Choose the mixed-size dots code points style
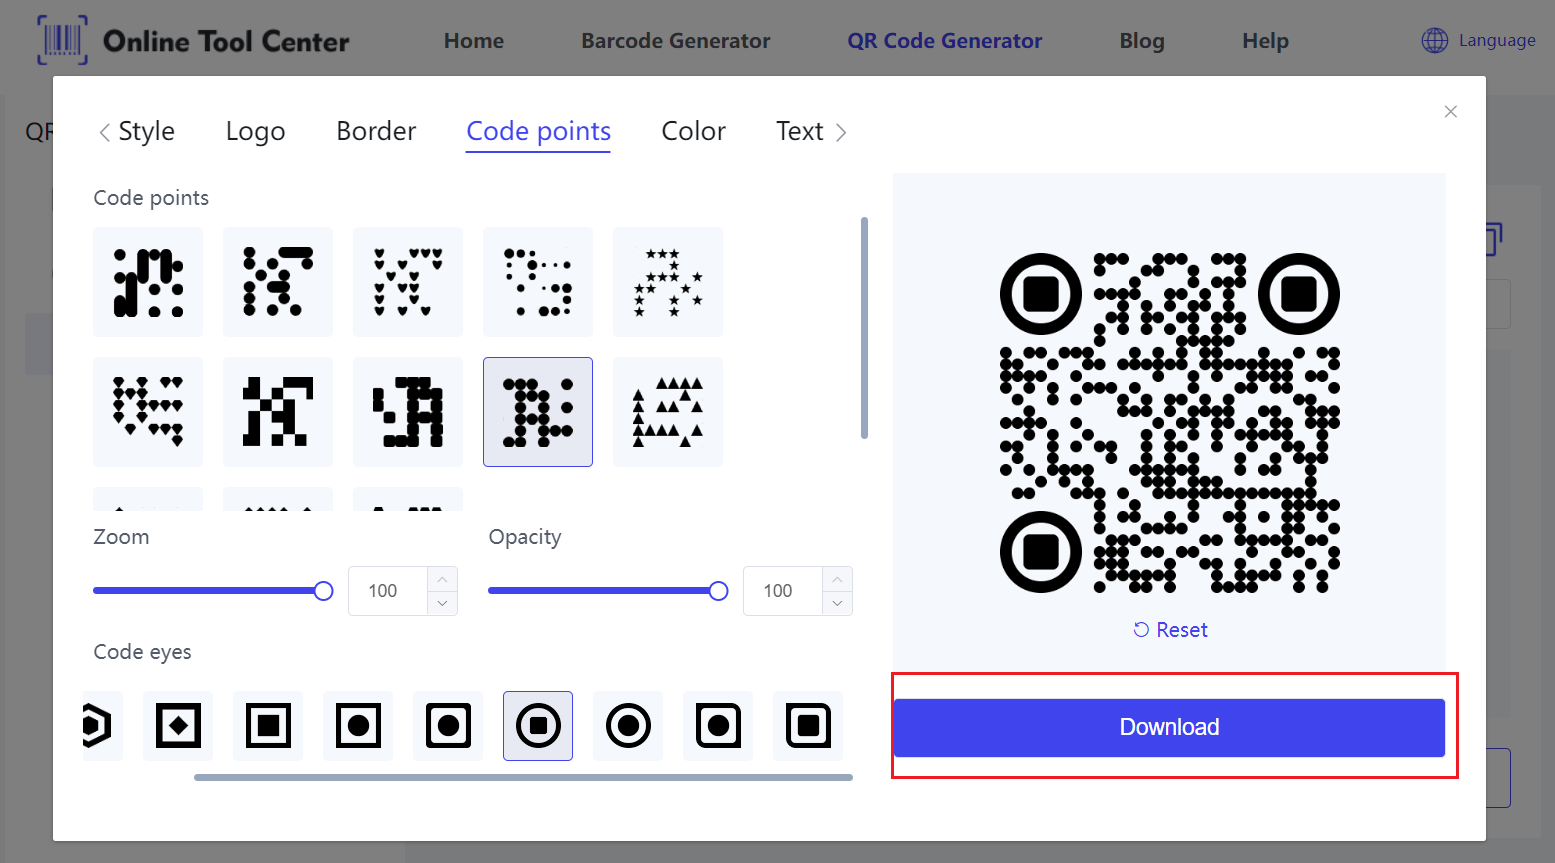The image size is (1555, 863). (538, 282)
